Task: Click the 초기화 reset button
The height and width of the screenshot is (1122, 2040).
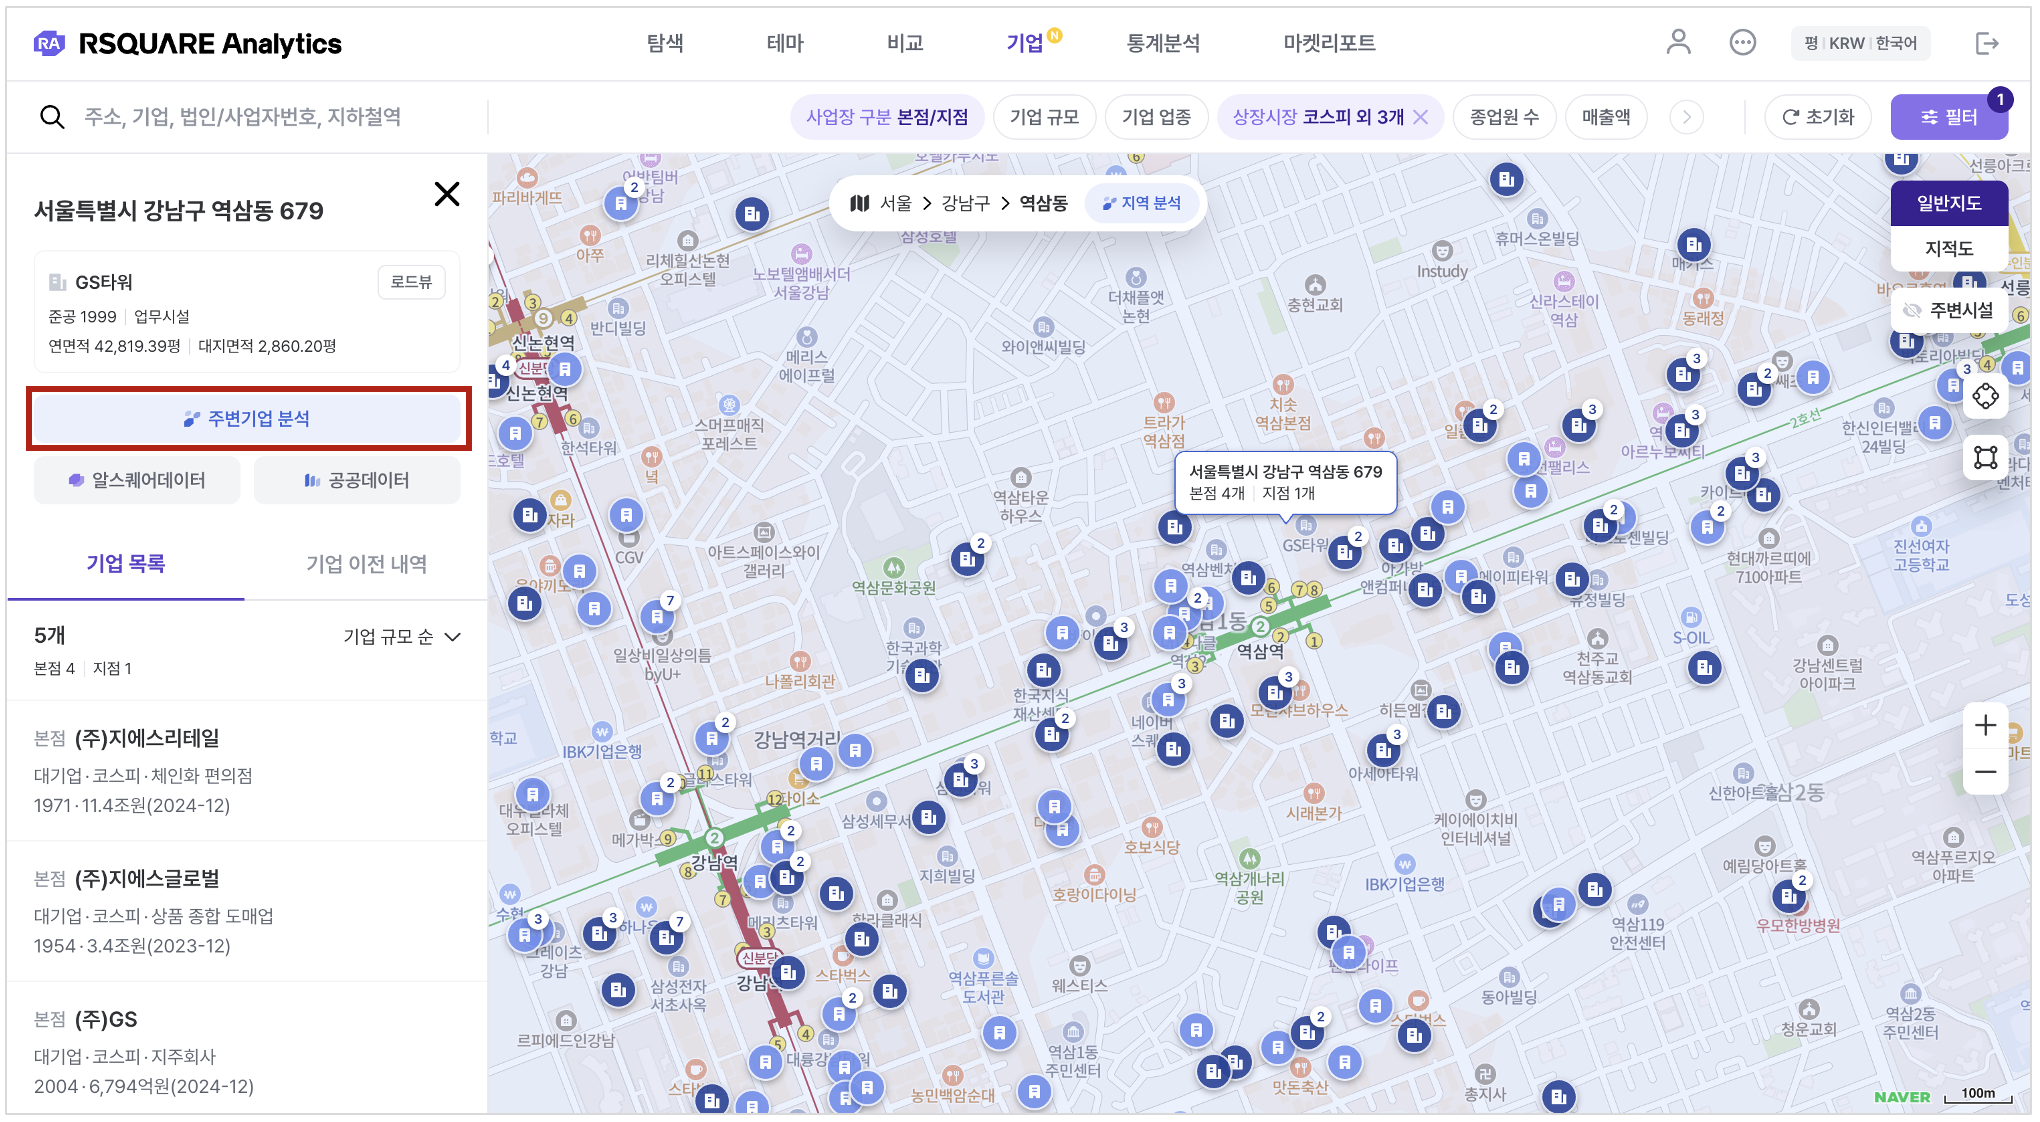Action: click(1817, 117)
